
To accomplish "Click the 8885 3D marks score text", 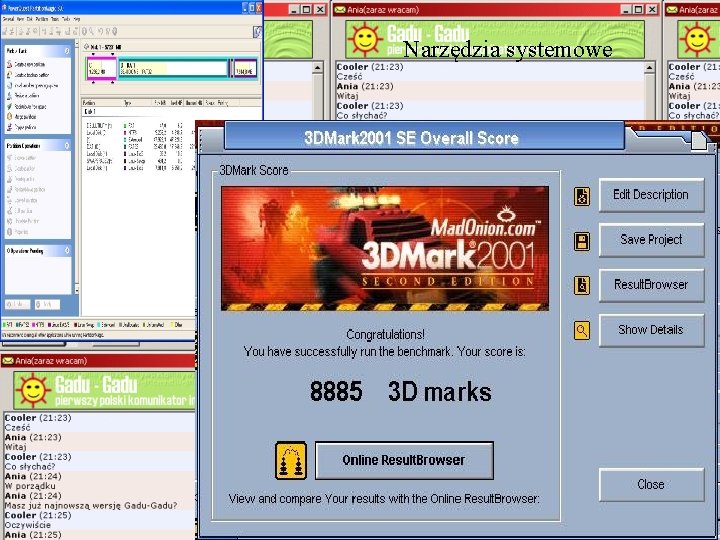I will tap(400, 392).
